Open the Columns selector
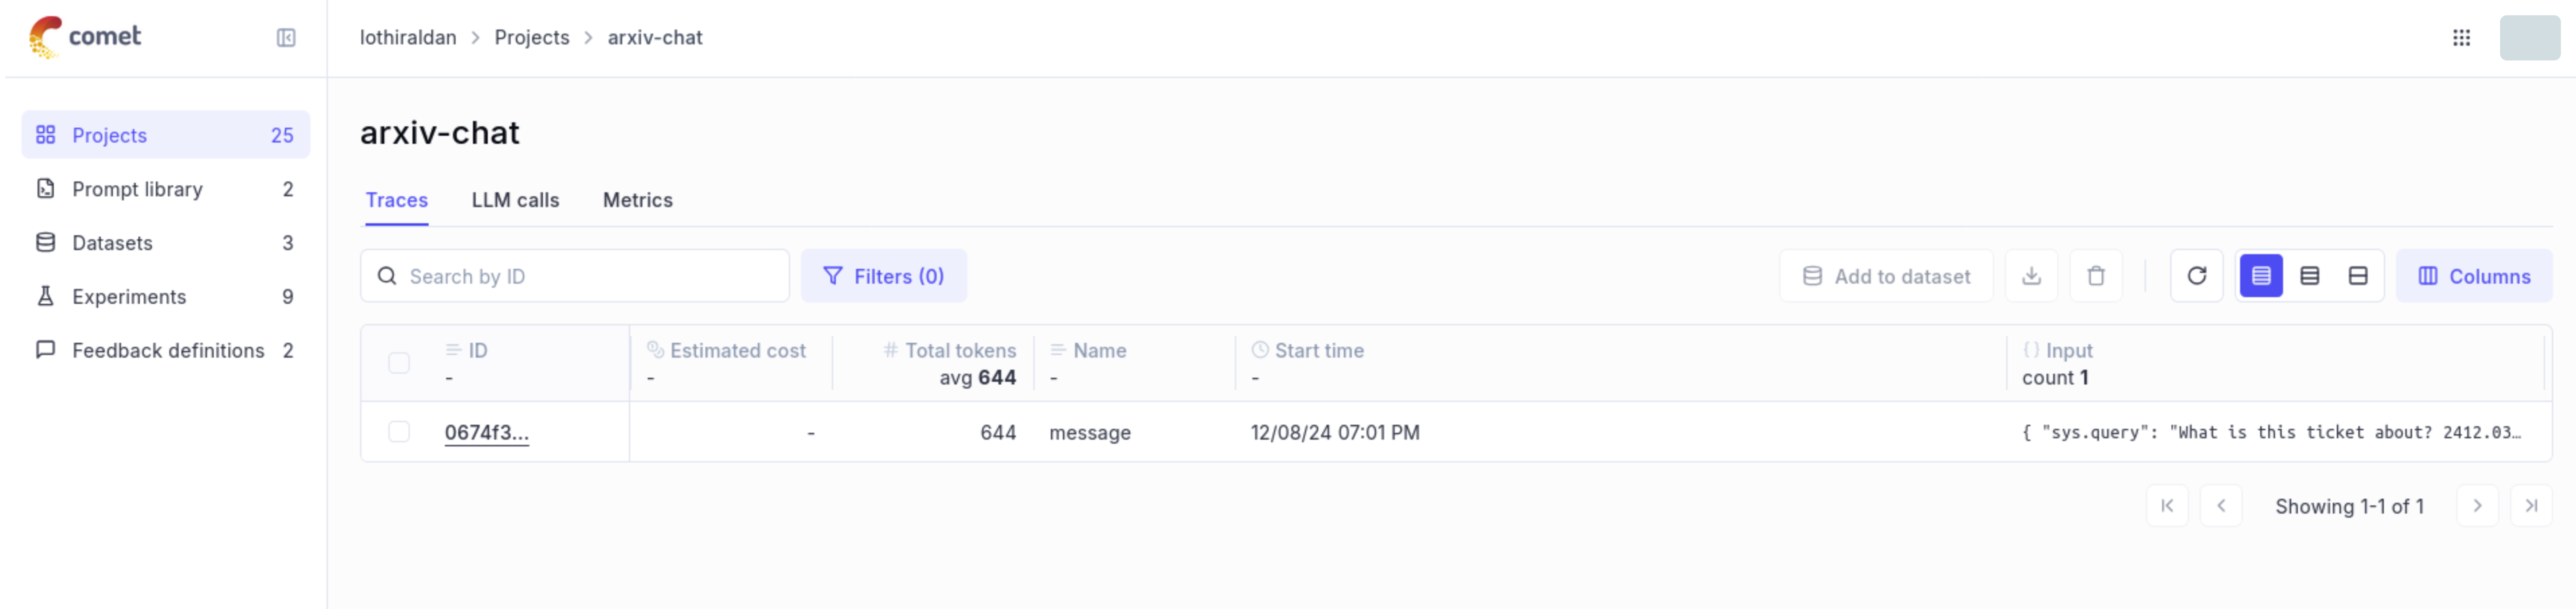The image size is (2576, 609). (2474, 276)
